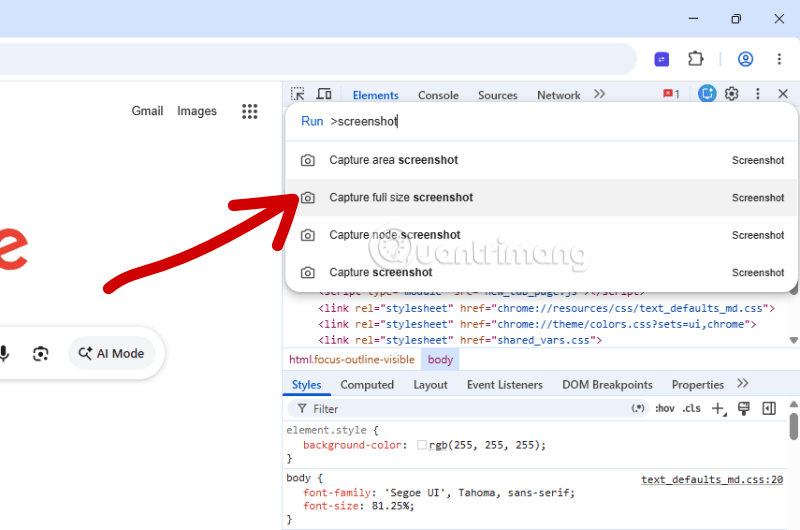800x530 pixels.
Task: Expand more Styles pane sub-tabs
Action: click(x=743, y=383)
